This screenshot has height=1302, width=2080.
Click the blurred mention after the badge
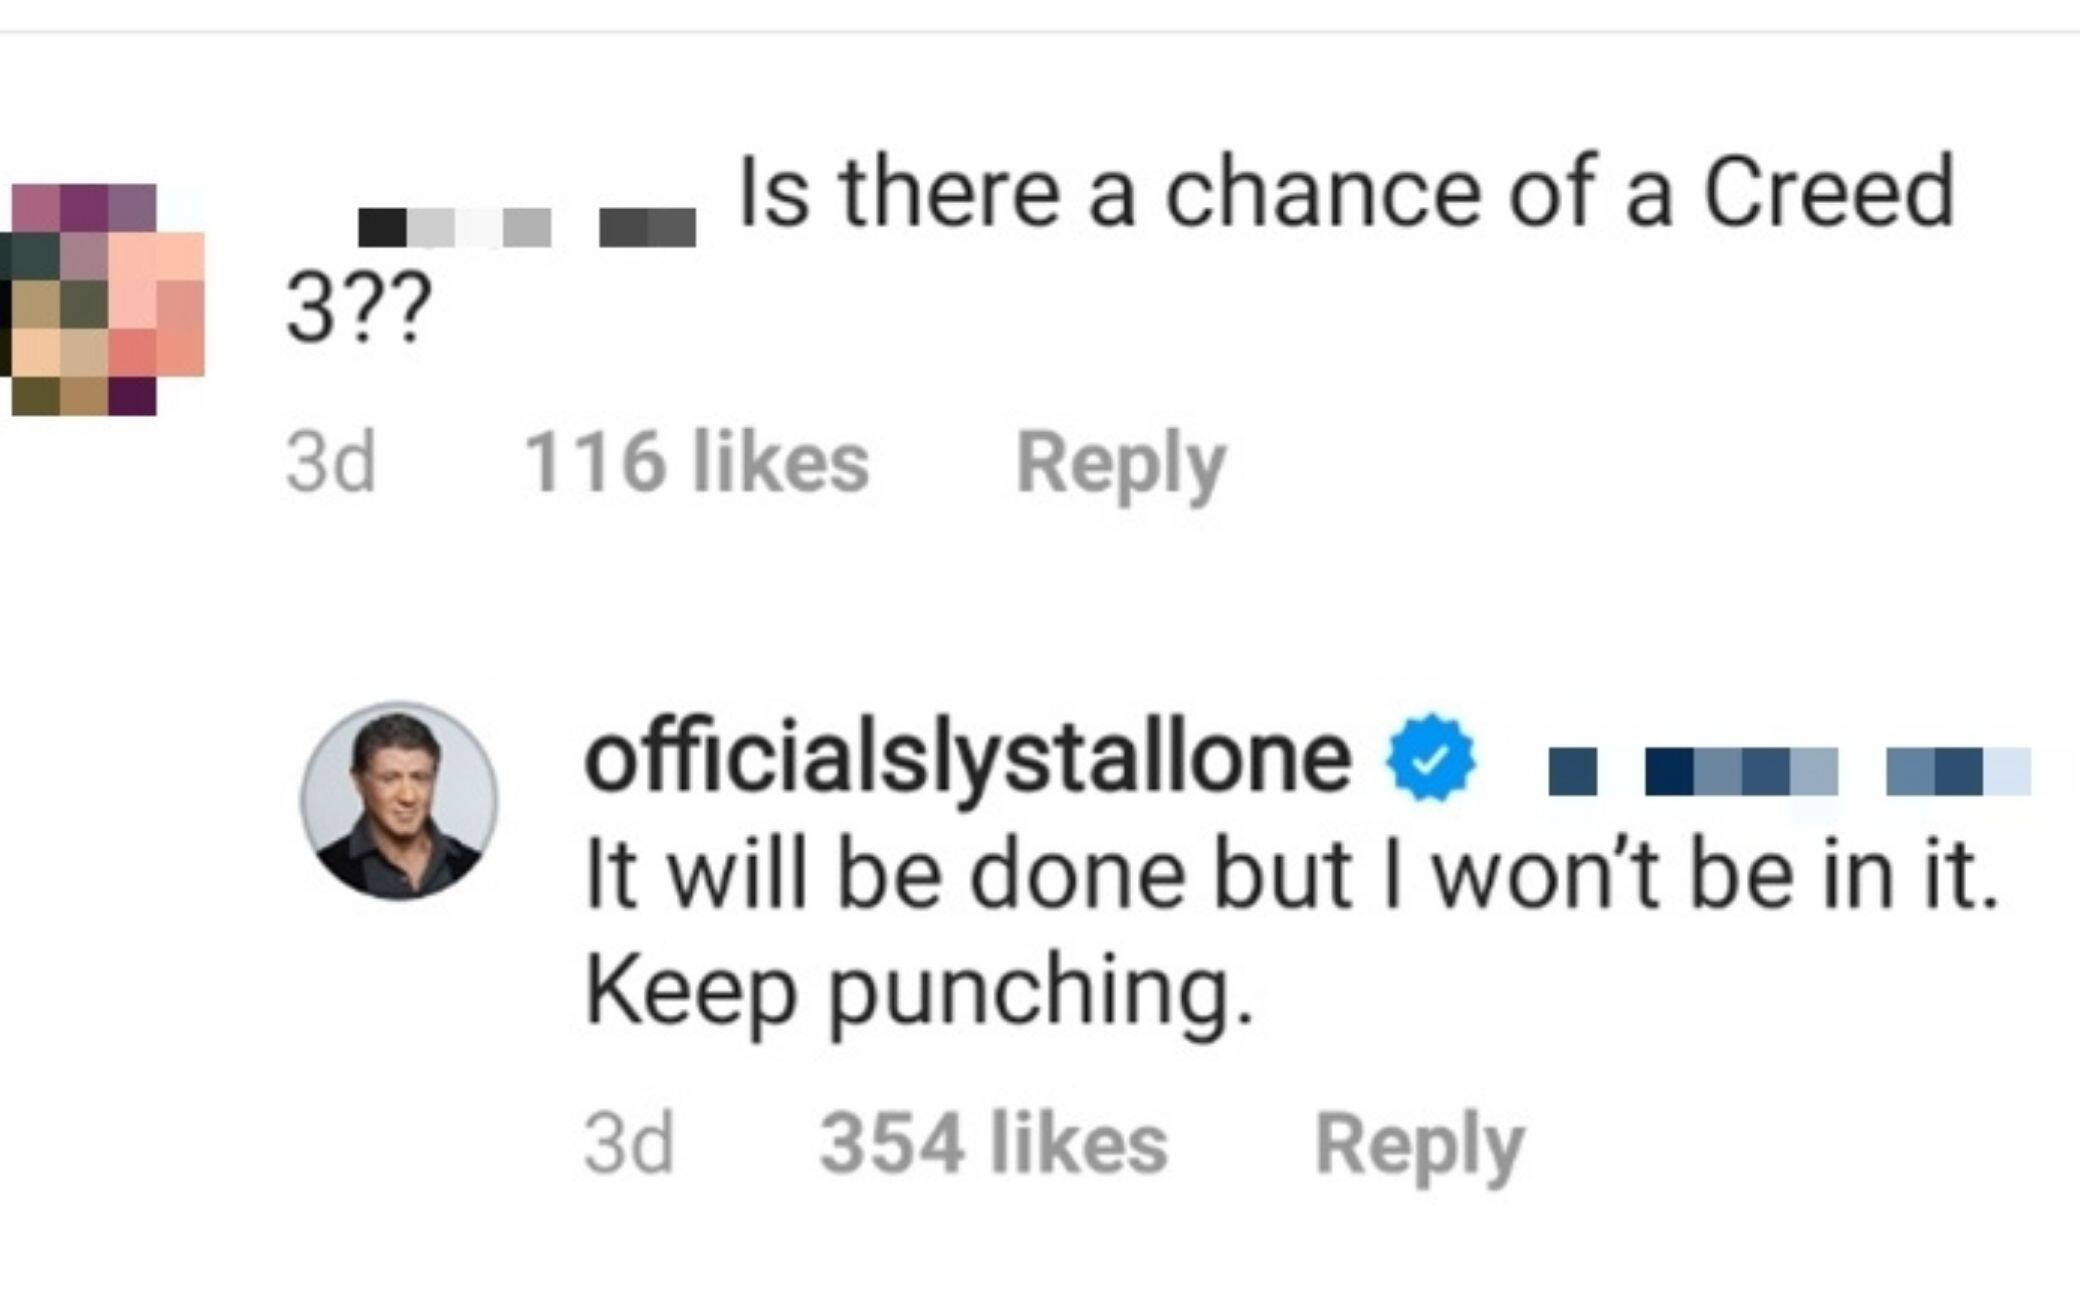tap(1789, 772)
